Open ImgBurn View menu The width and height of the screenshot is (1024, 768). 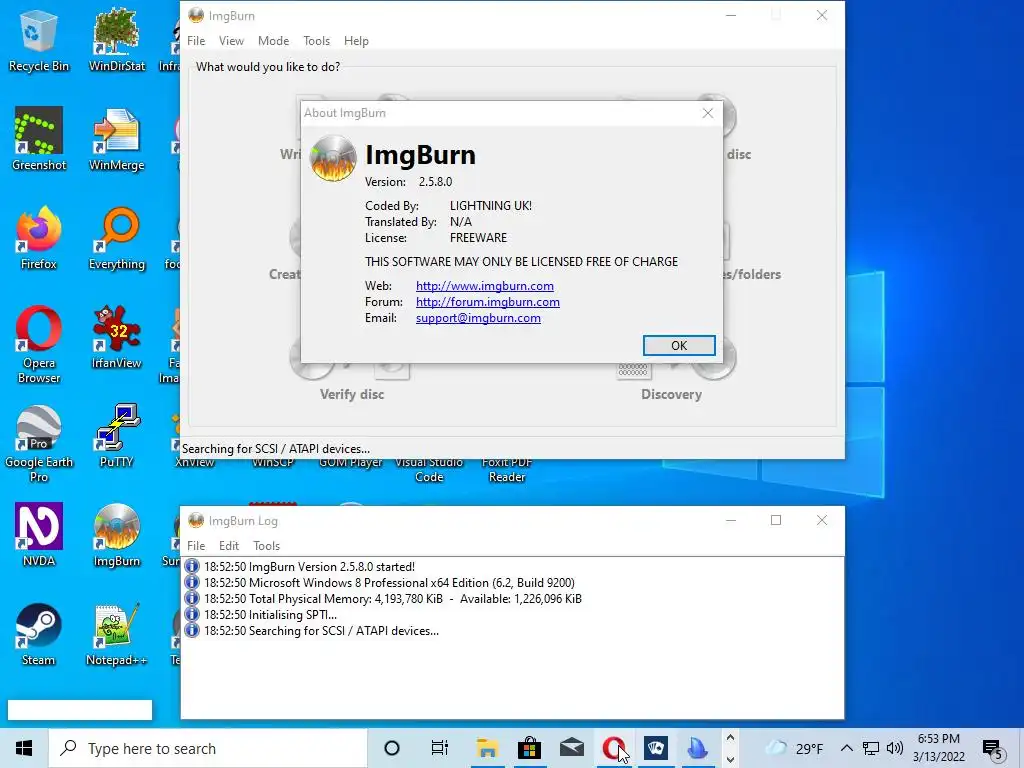(x=231, y=40)
